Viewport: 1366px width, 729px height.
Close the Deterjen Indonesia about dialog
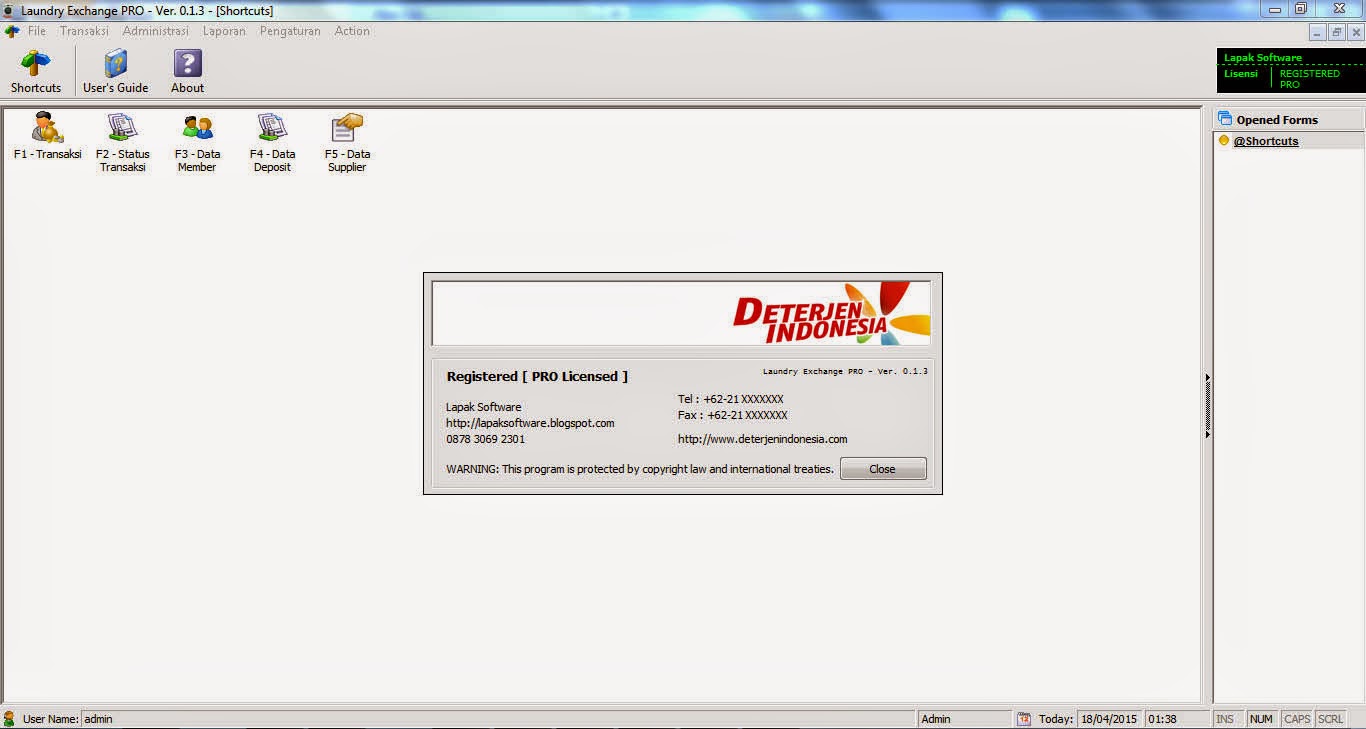(883, 468)
